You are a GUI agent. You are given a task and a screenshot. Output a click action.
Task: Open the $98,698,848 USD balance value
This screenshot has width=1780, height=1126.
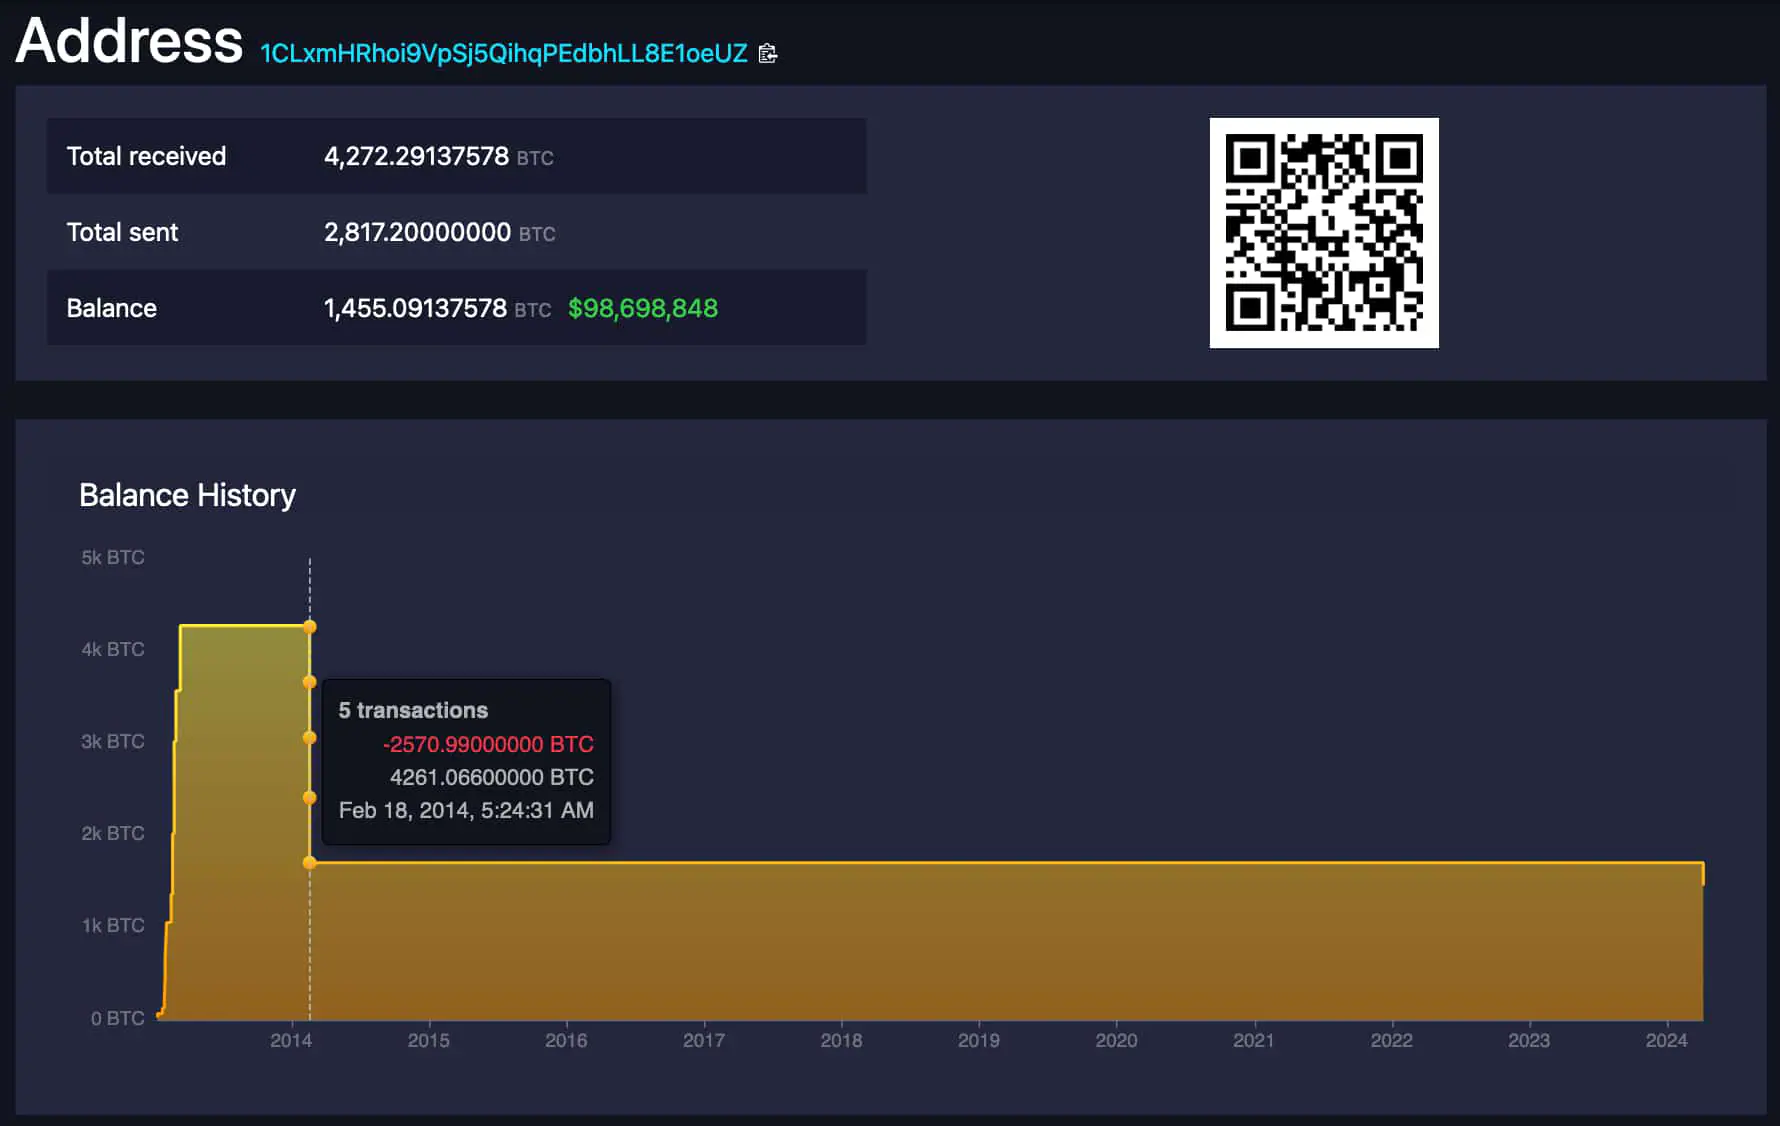pyautogui.click(x=643, y=308)
